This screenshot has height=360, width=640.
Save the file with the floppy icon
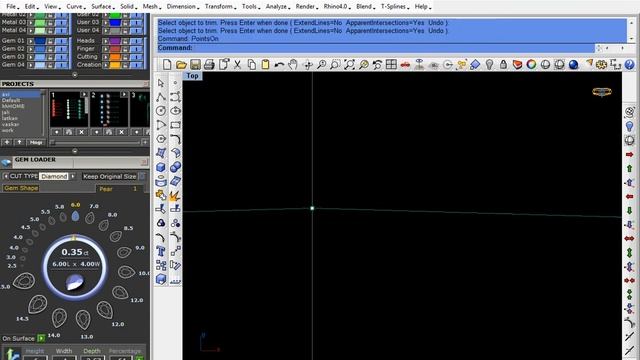[195, 64]
